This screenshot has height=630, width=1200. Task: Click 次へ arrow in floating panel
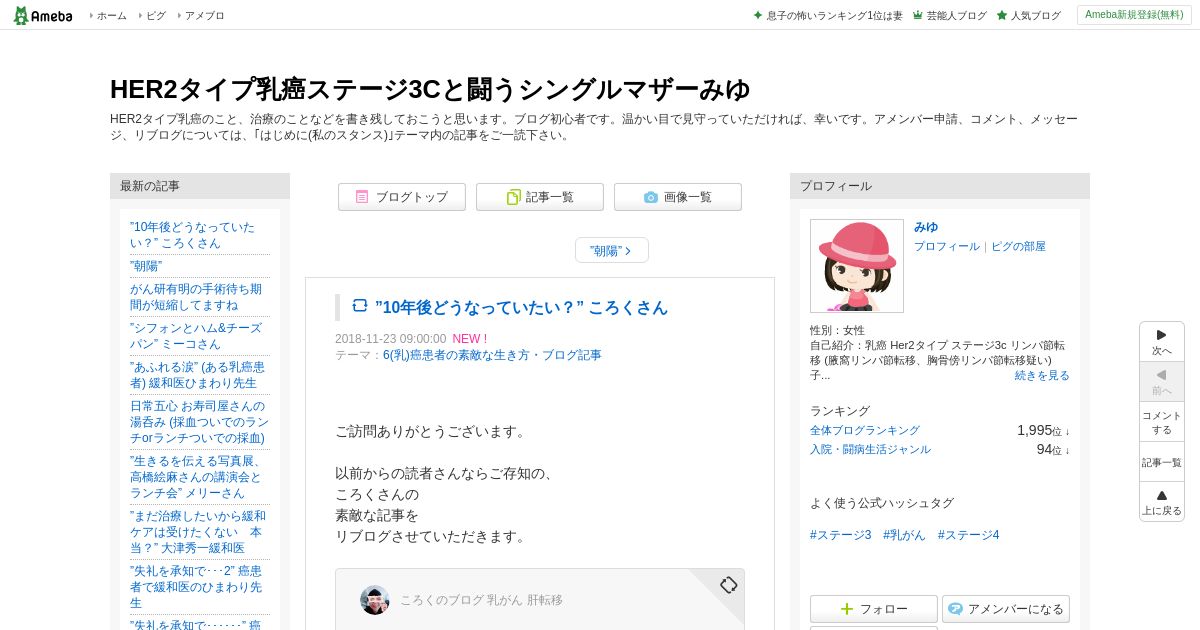(x=1162, y=342)
